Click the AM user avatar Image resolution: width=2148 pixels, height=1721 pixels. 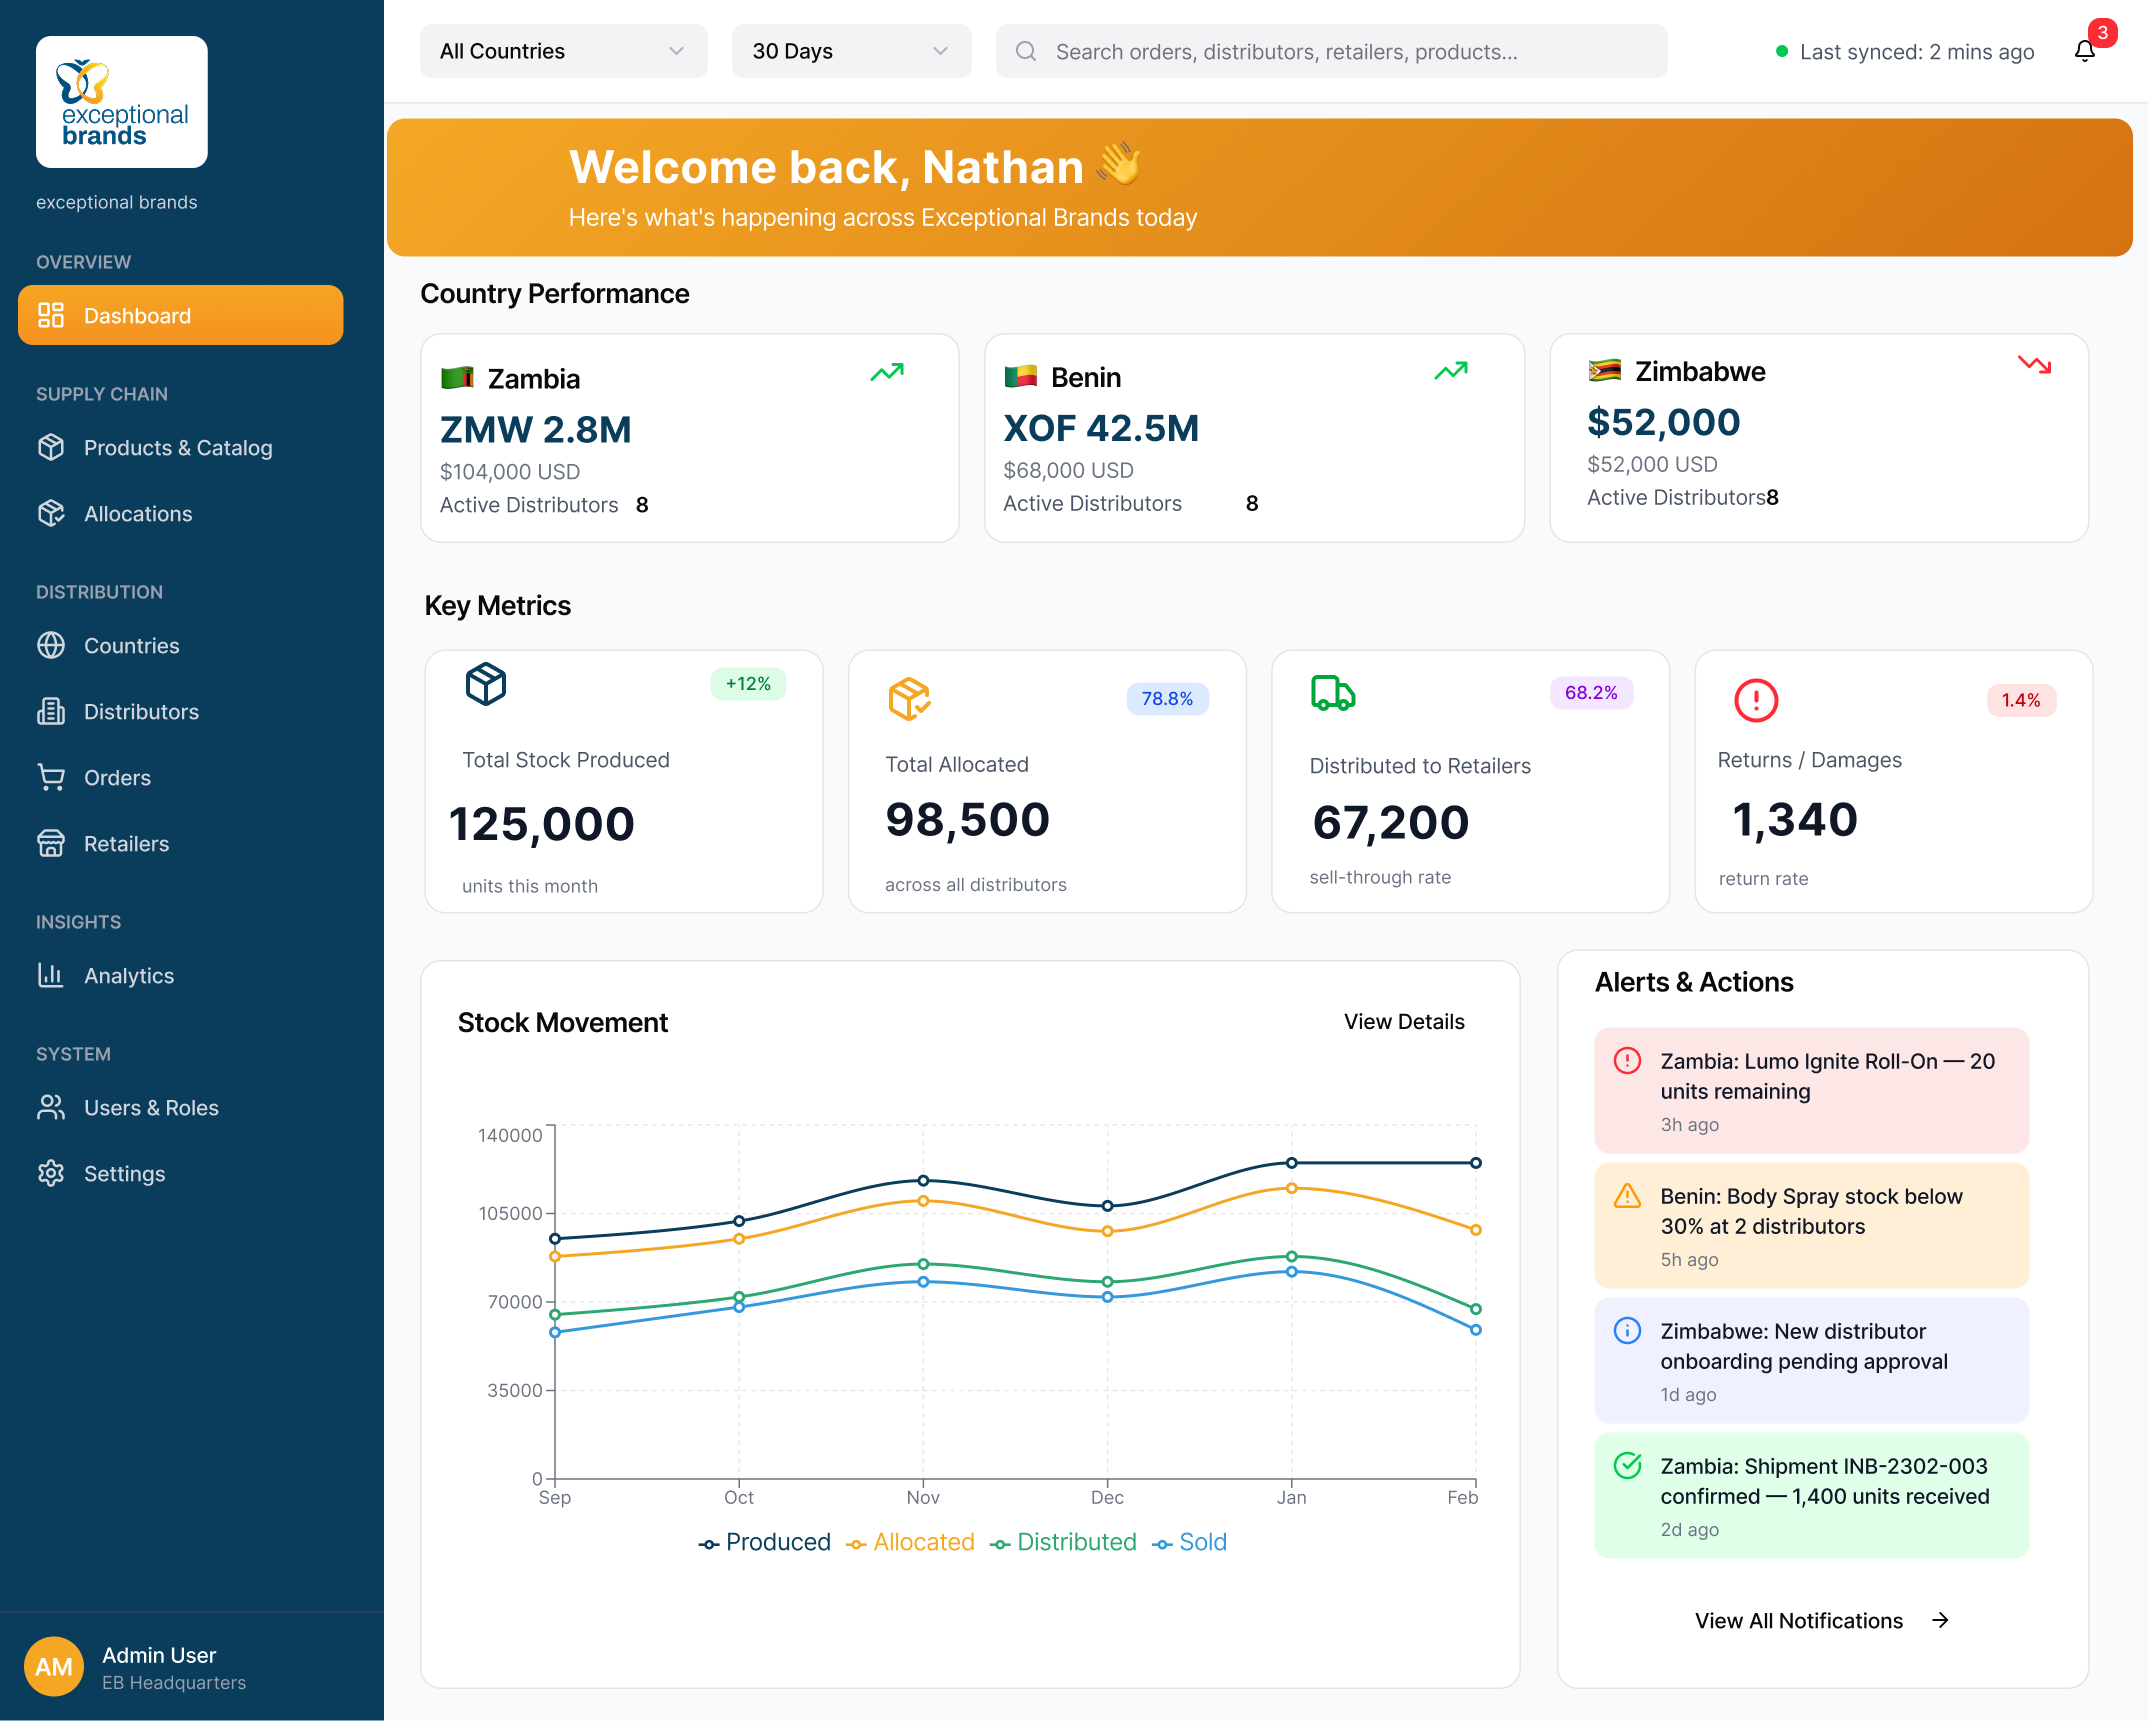point(54,1666)
